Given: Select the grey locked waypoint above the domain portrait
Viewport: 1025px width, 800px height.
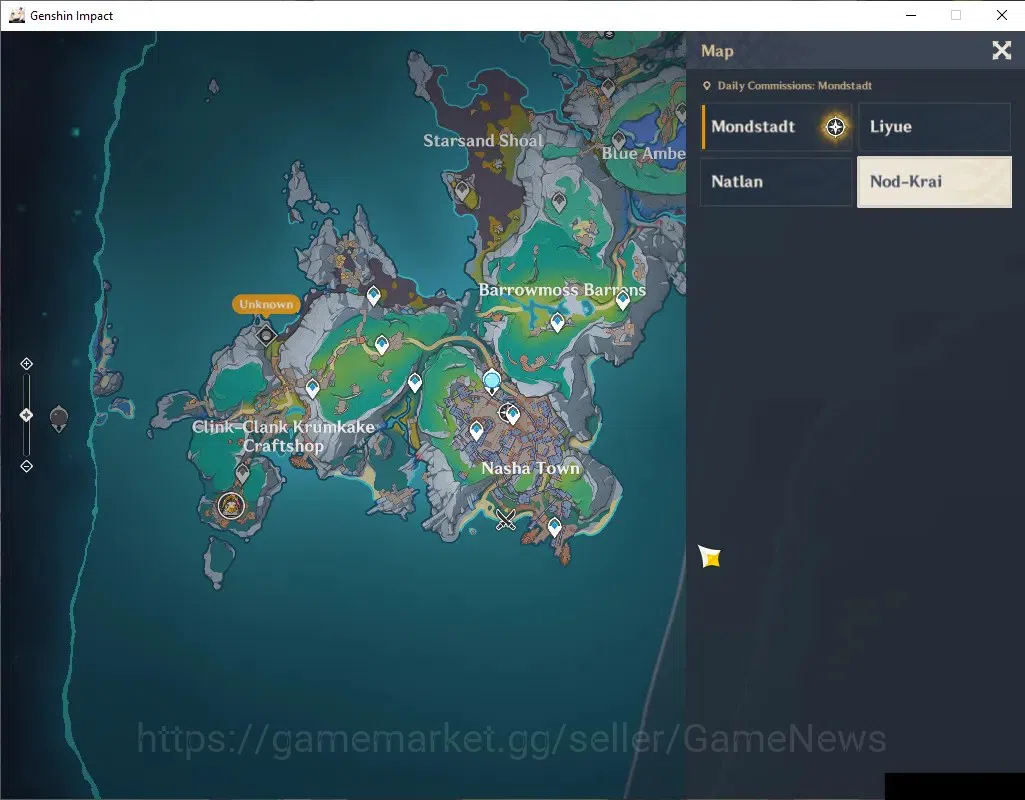Looking at the screenshot, I should point(243,472).
